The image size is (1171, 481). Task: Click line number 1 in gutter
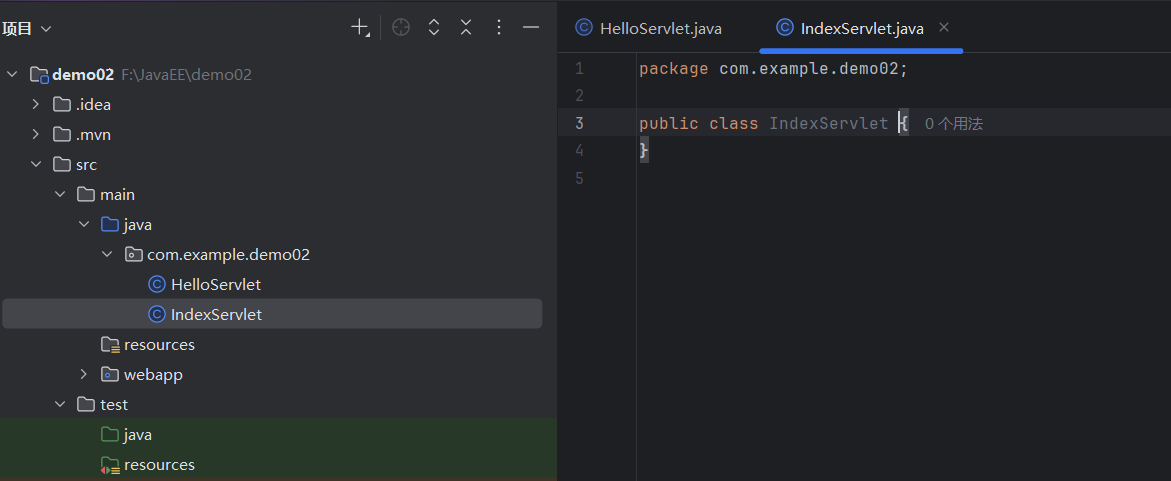(x=580, y=69)
